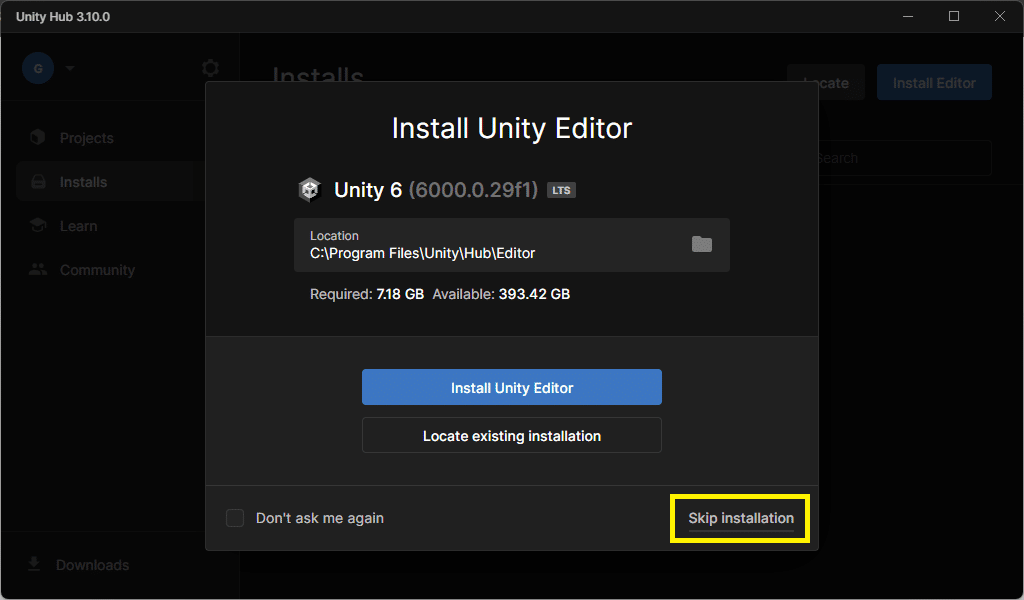Click the Downloads icon at bottom
The image size is (1024, 600).
coord(33,564)
